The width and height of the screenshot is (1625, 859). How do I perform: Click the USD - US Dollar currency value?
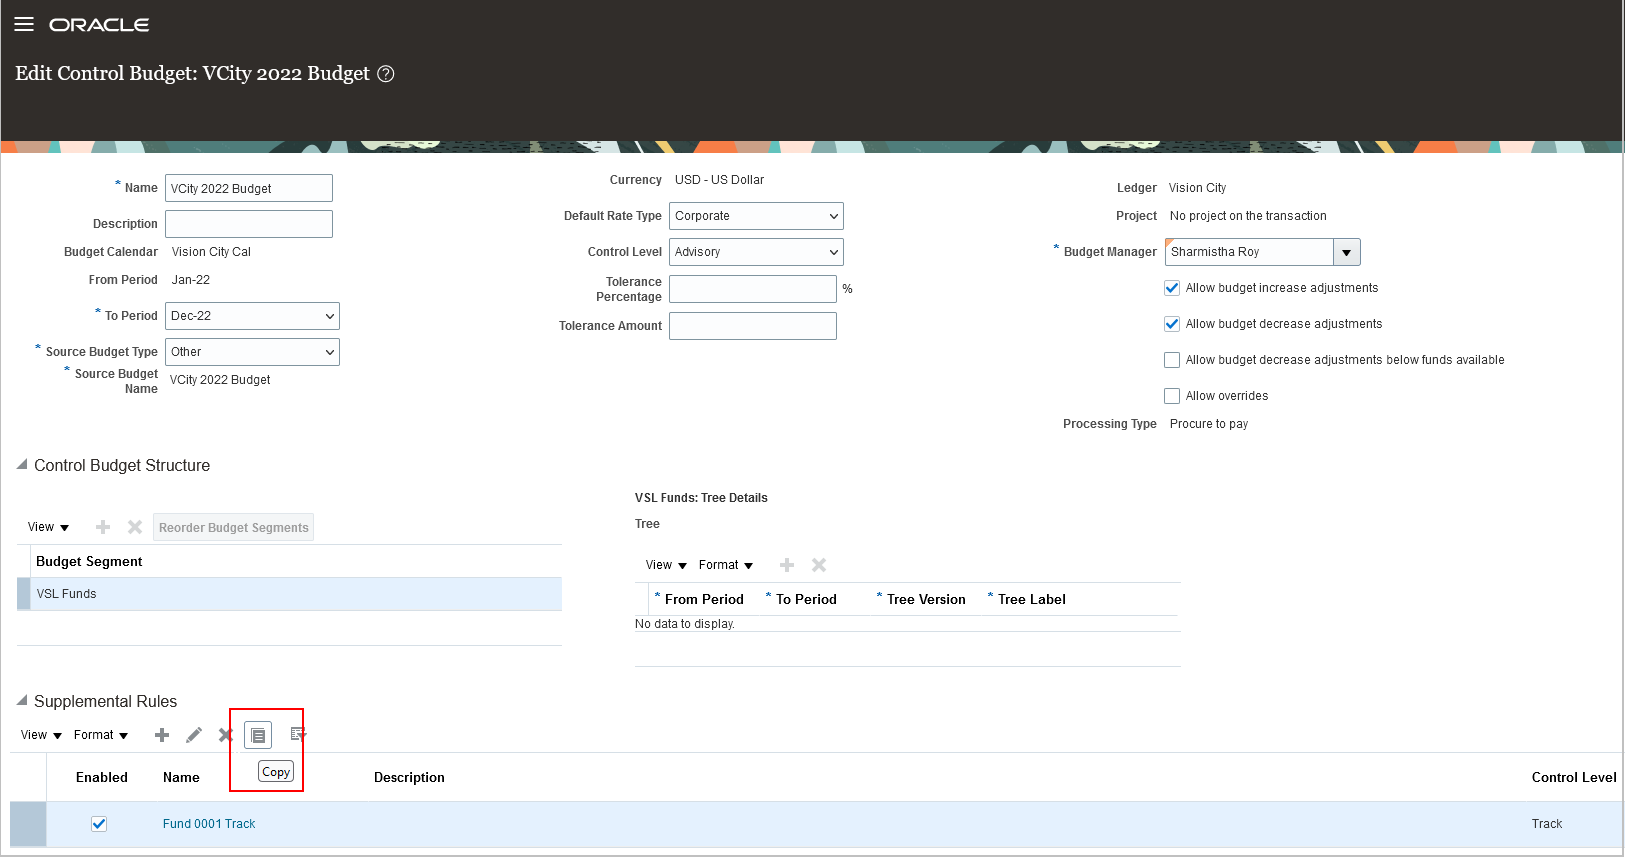tap(719, 180)
